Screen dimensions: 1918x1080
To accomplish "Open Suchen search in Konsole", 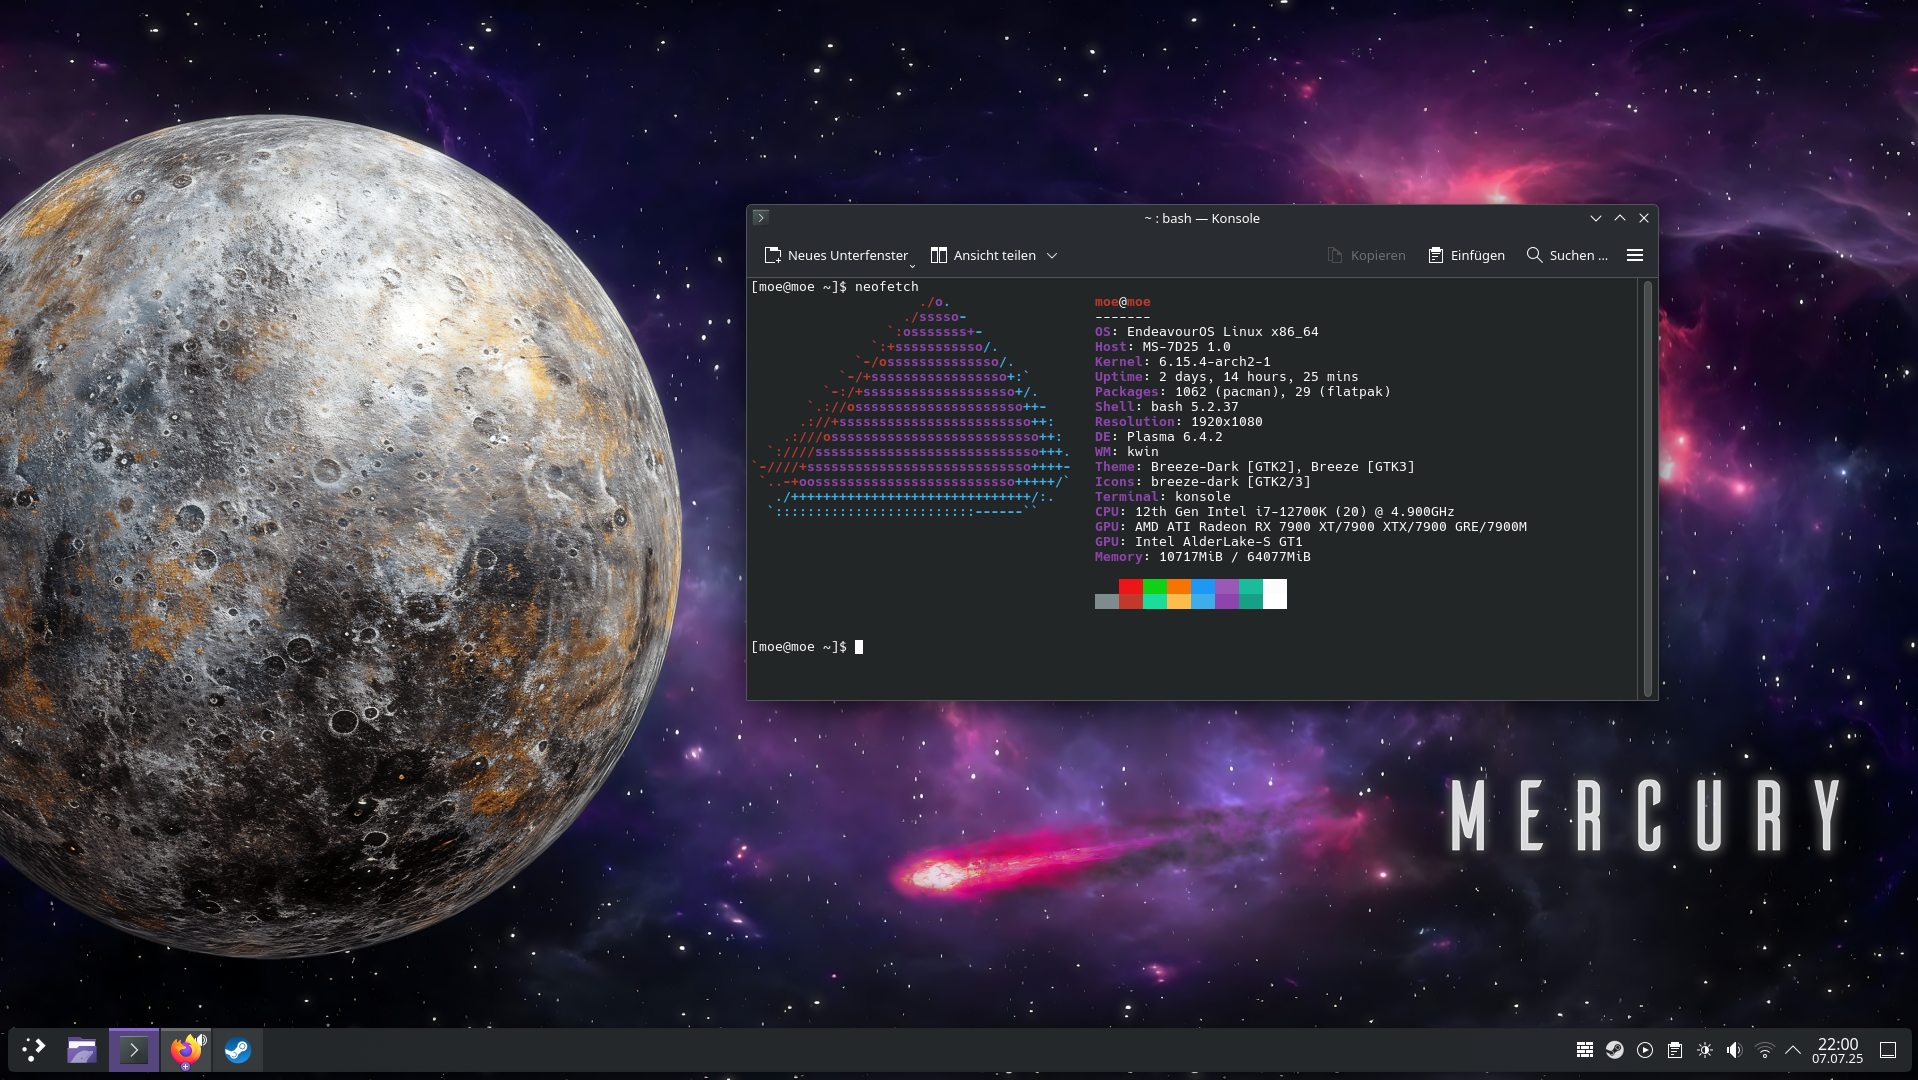I will pyautogui.click(x=1567, y=256).
